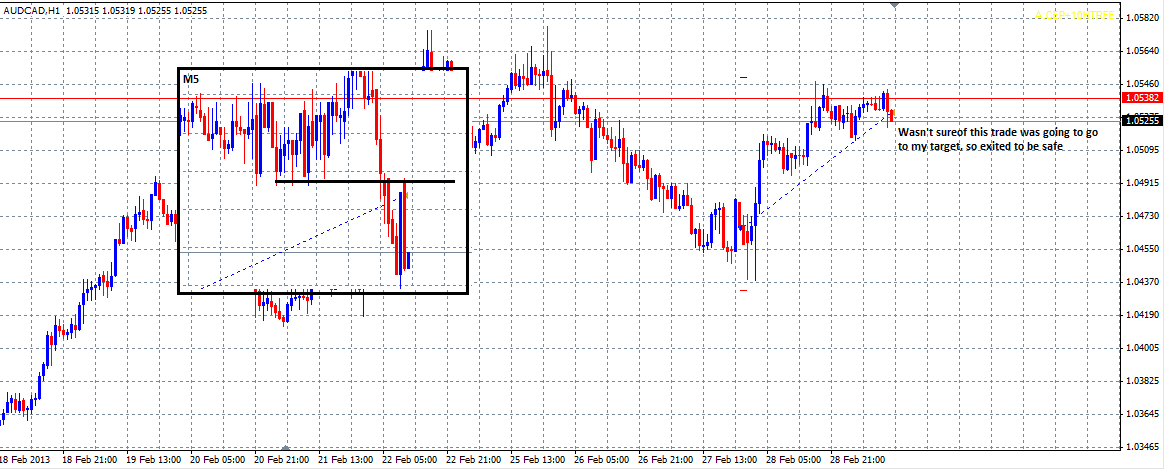Image resolution: width=1165 pixels, height=470 pixels.
Task: Select the thick black horizontal line inside box
Action: coord(365,181)
